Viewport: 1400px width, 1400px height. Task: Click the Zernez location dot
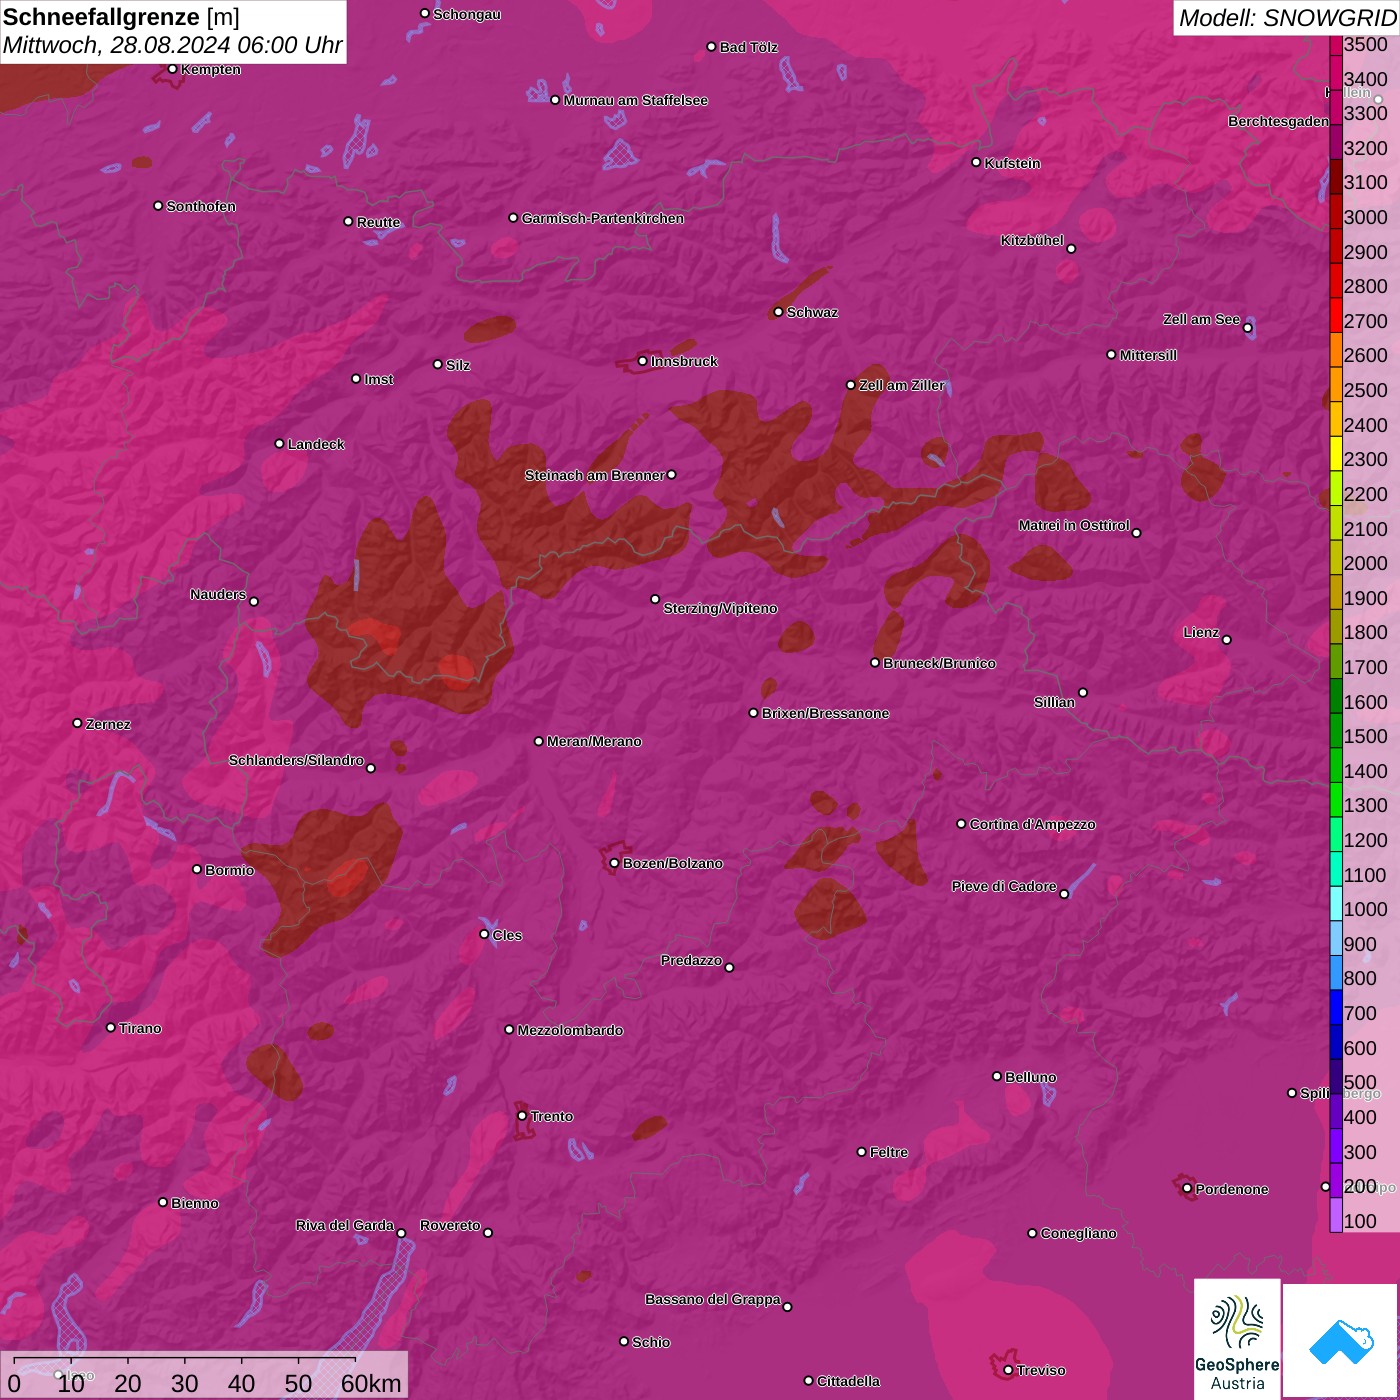pos(77,723)
